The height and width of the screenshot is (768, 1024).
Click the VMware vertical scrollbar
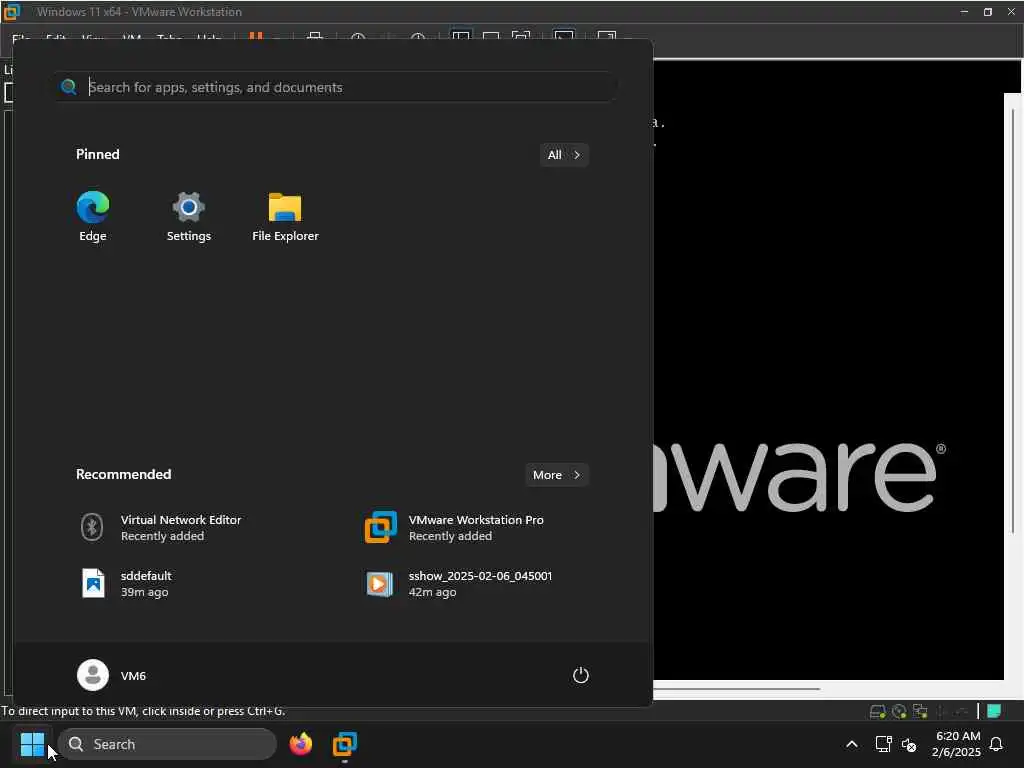click(x=1013, y=320)
